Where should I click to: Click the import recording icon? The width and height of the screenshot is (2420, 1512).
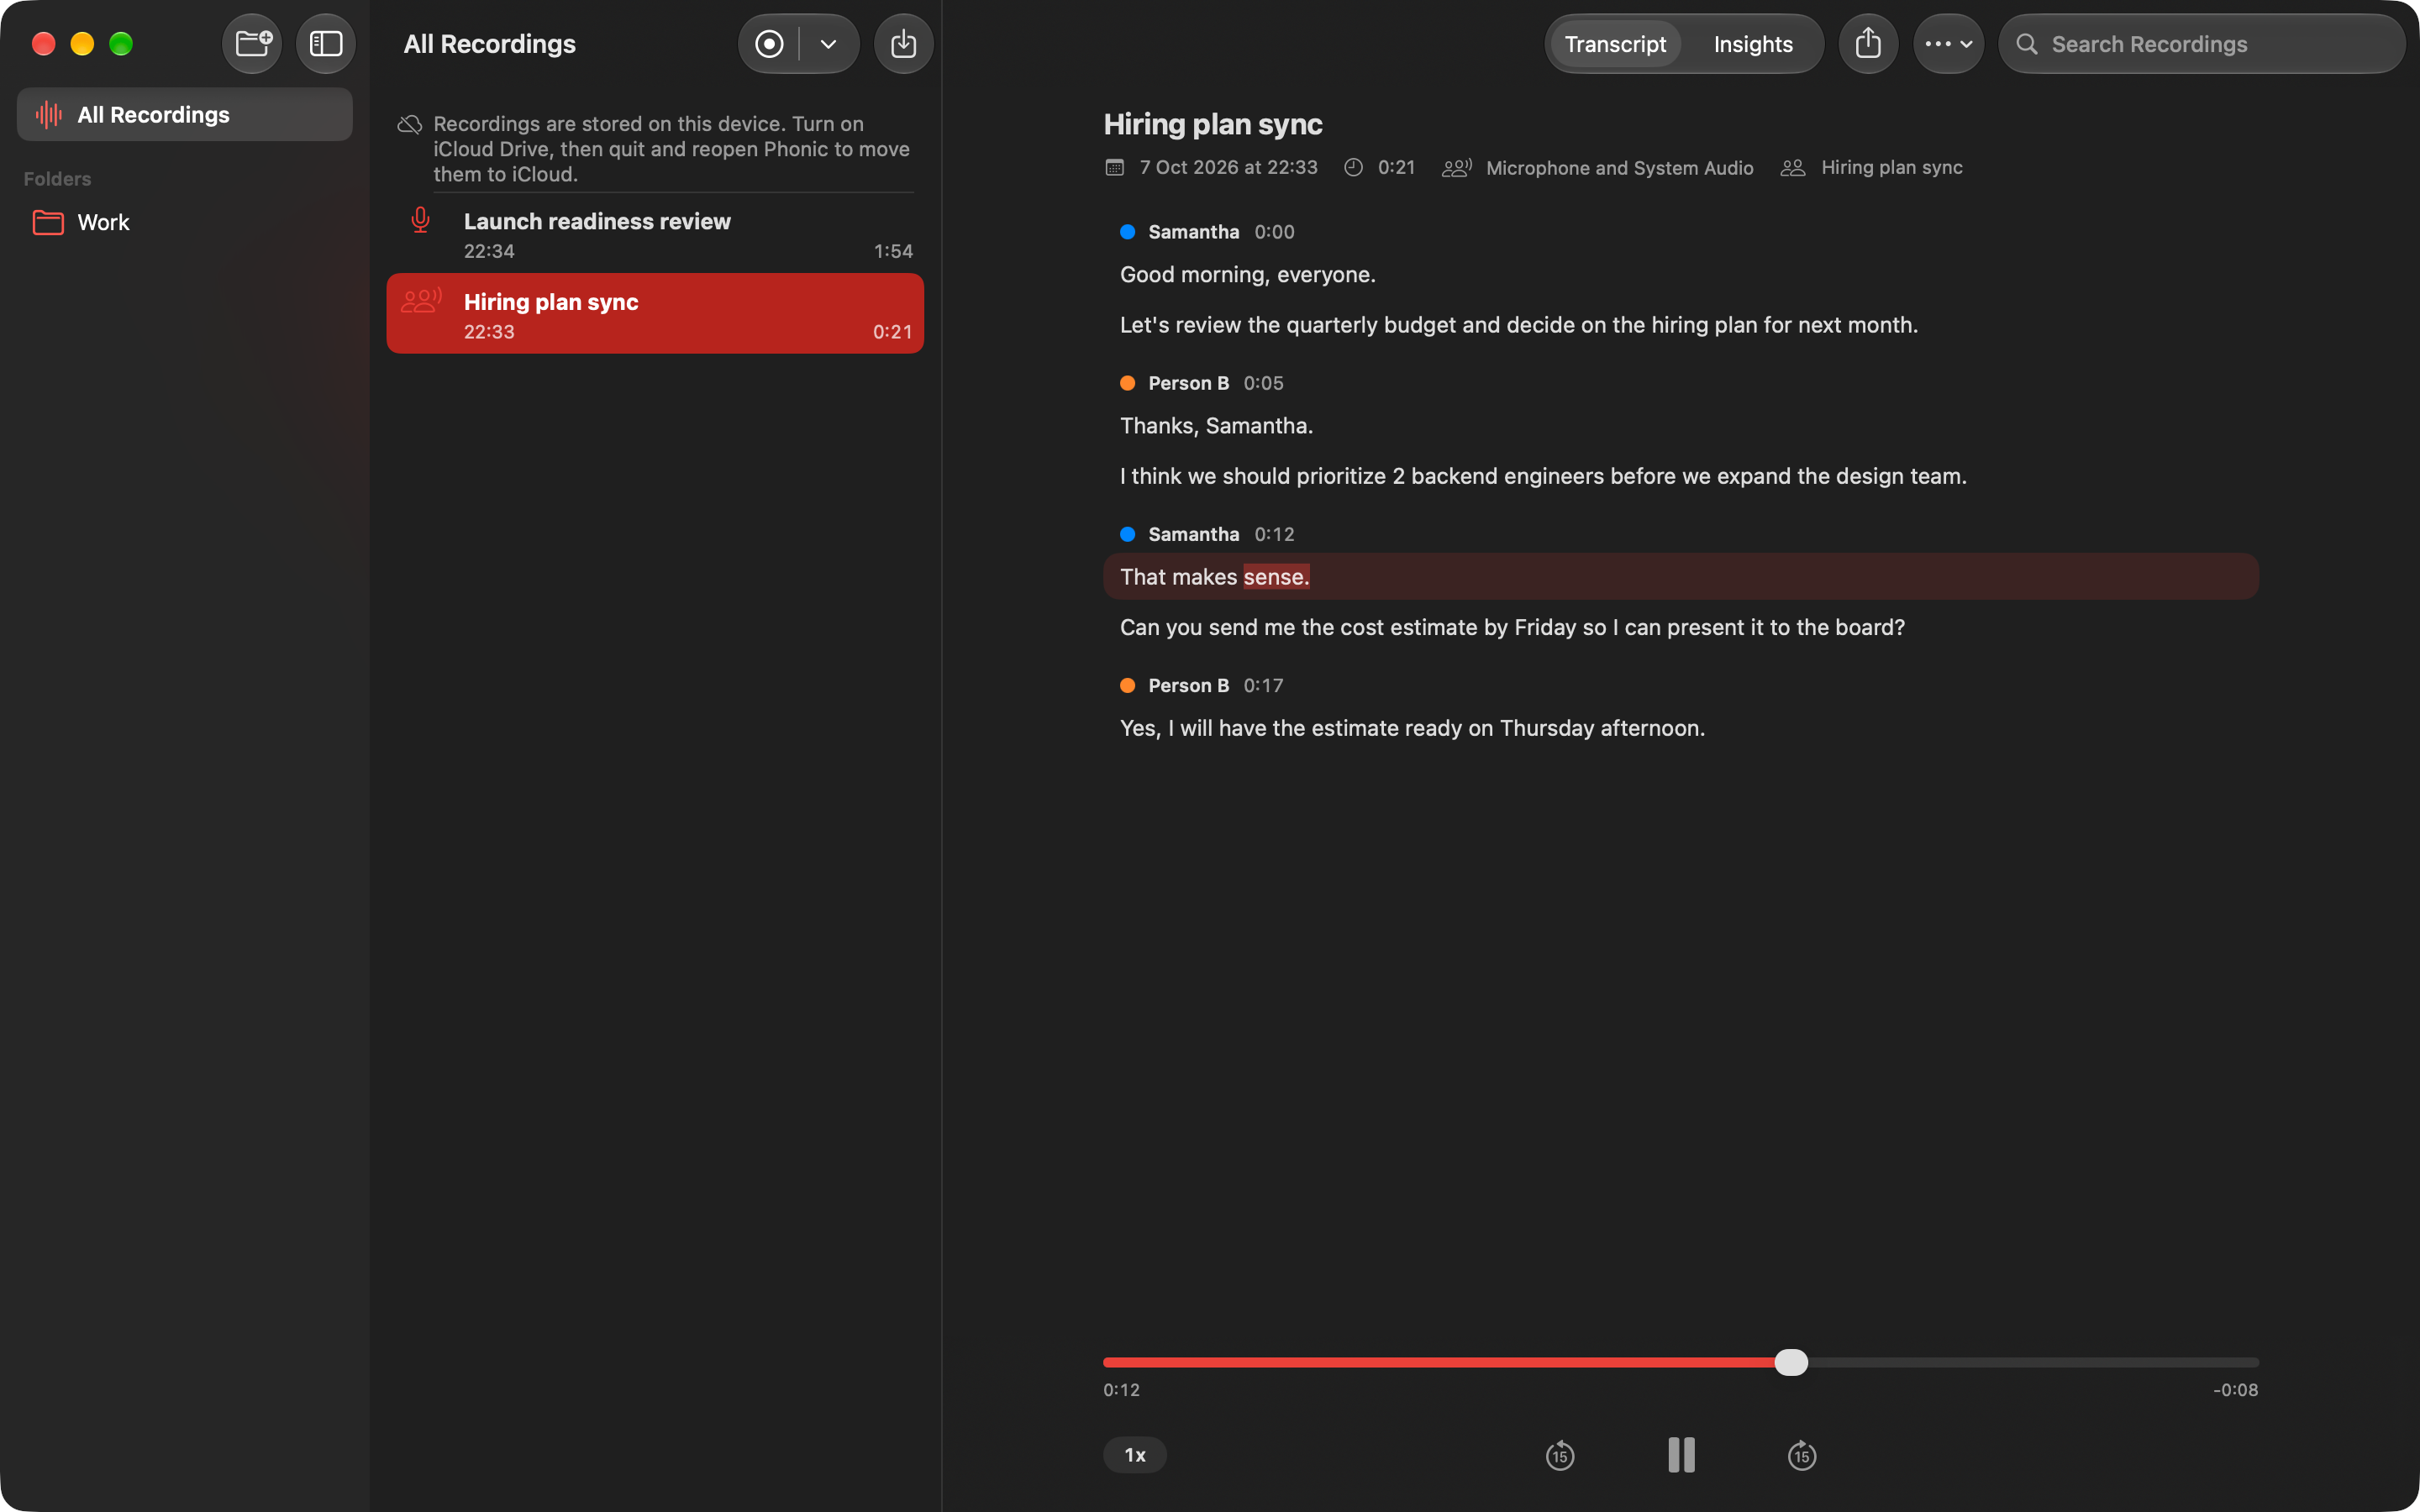coord(903,44)
